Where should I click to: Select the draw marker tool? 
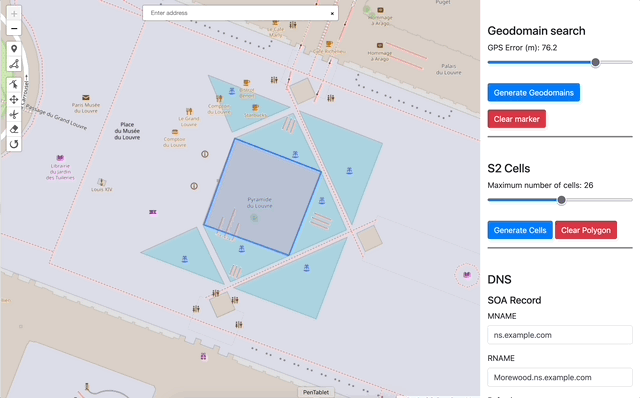coord(14,49)
